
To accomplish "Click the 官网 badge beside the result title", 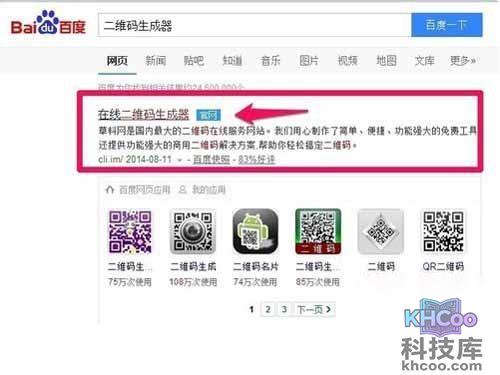I will click(x=208, y=115).
